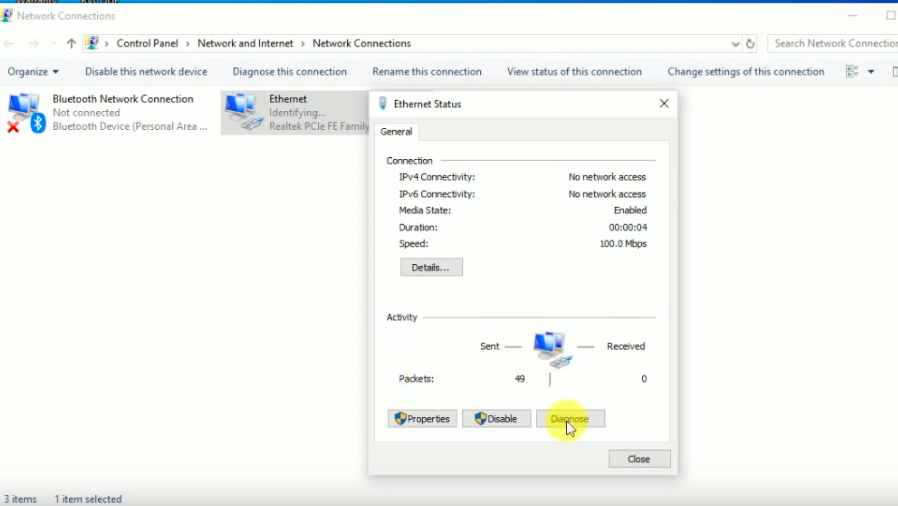Screen dimensions: 898x506
Task: Click the Diagnose button in dialog
Action: click(570, 419)
